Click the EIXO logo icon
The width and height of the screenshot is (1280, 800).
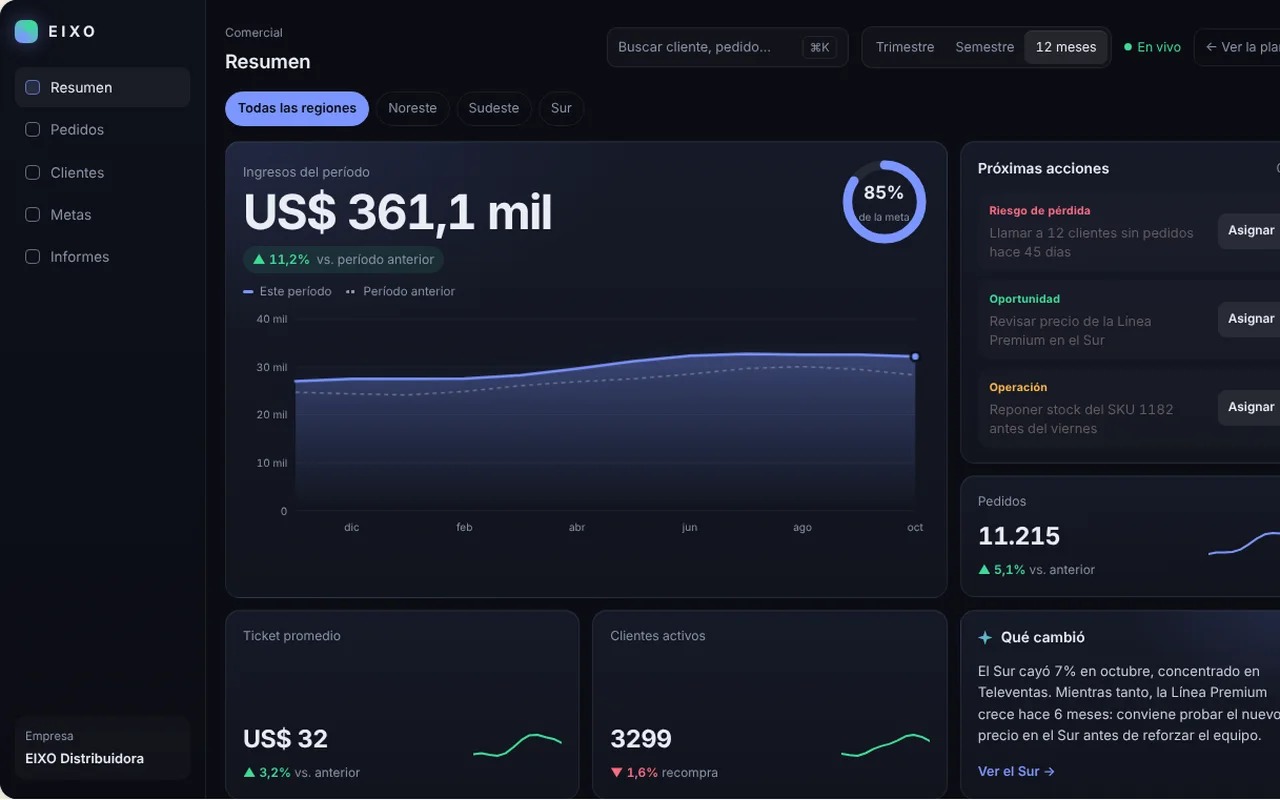(26, 31)
